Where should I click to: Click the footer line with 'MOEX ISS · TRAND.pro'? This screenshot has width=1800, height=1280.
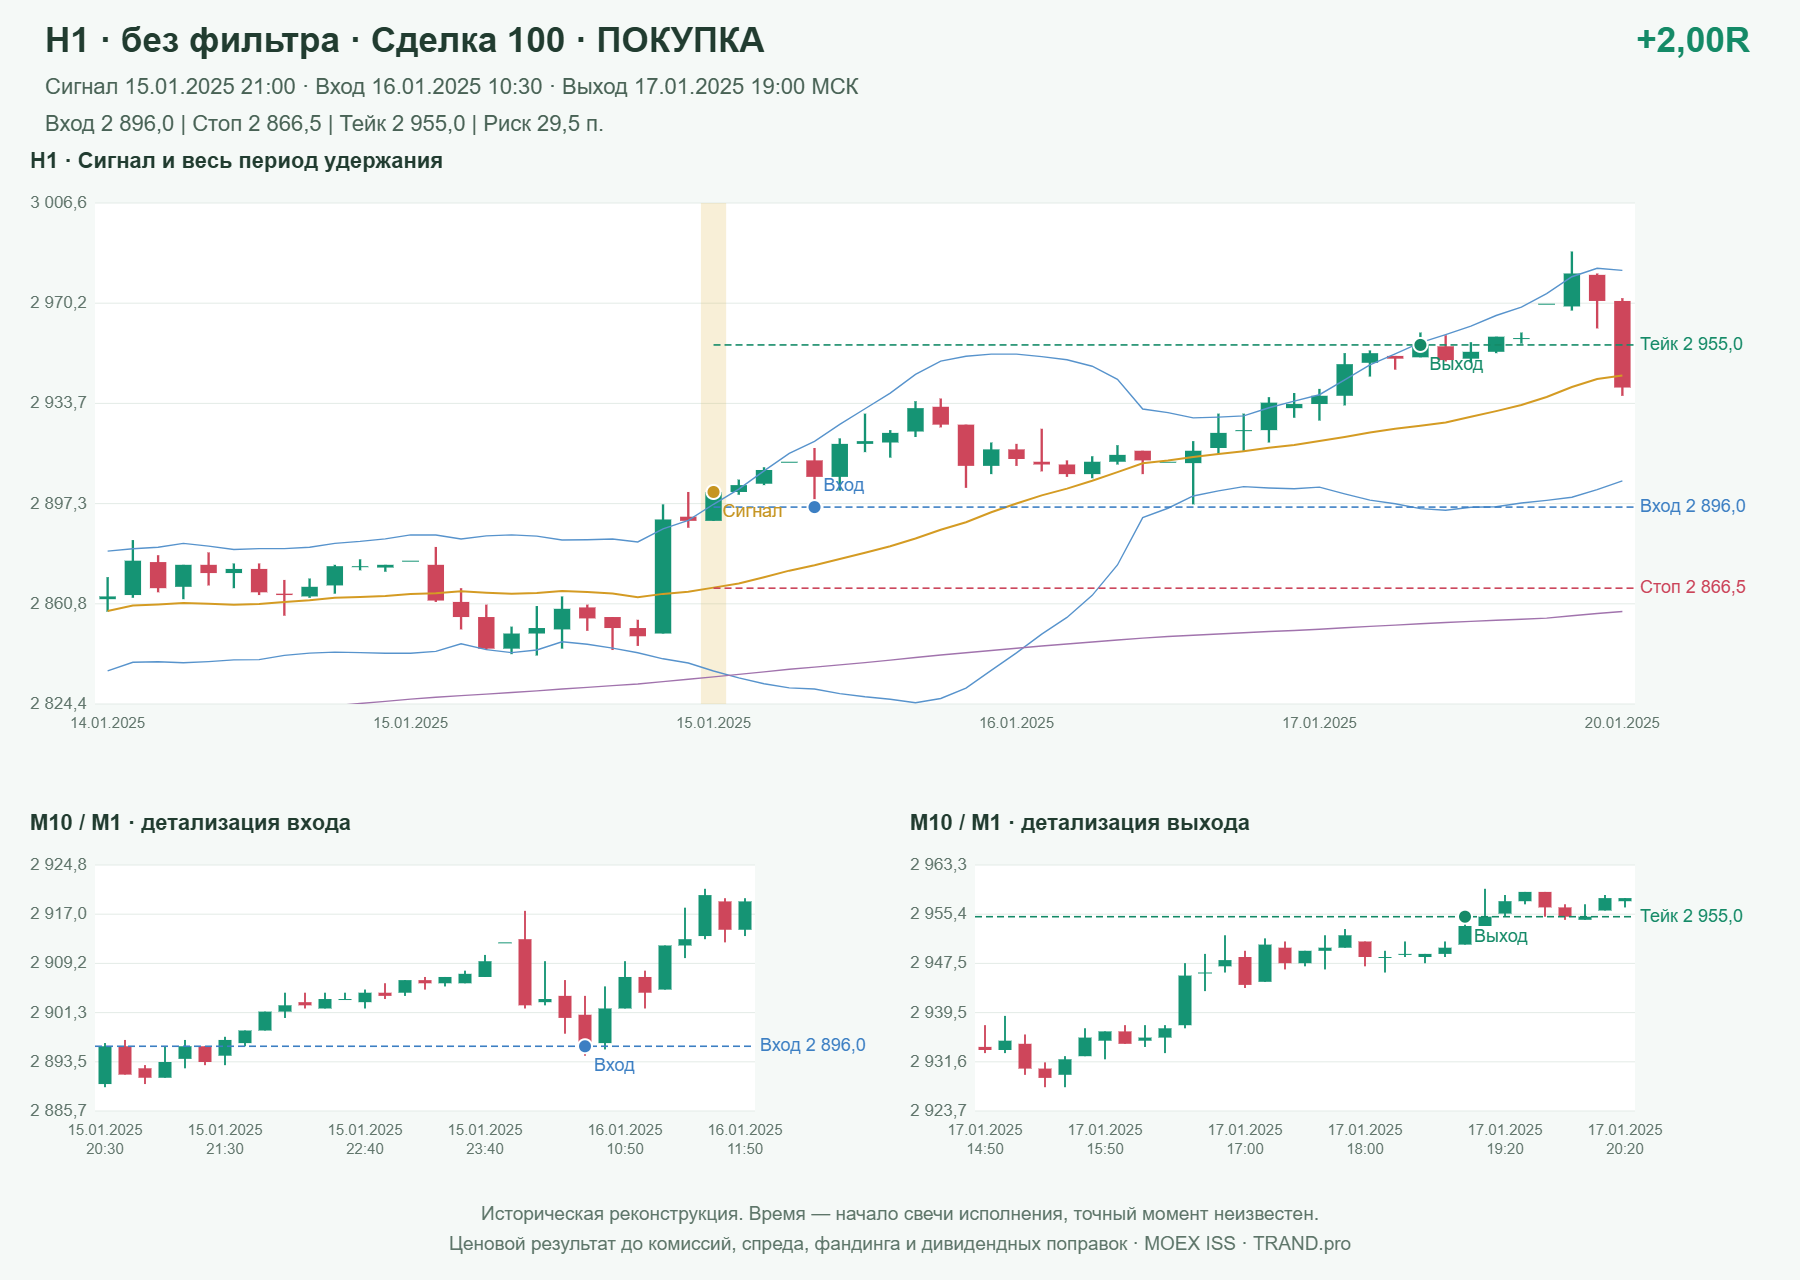(900, 1244)
